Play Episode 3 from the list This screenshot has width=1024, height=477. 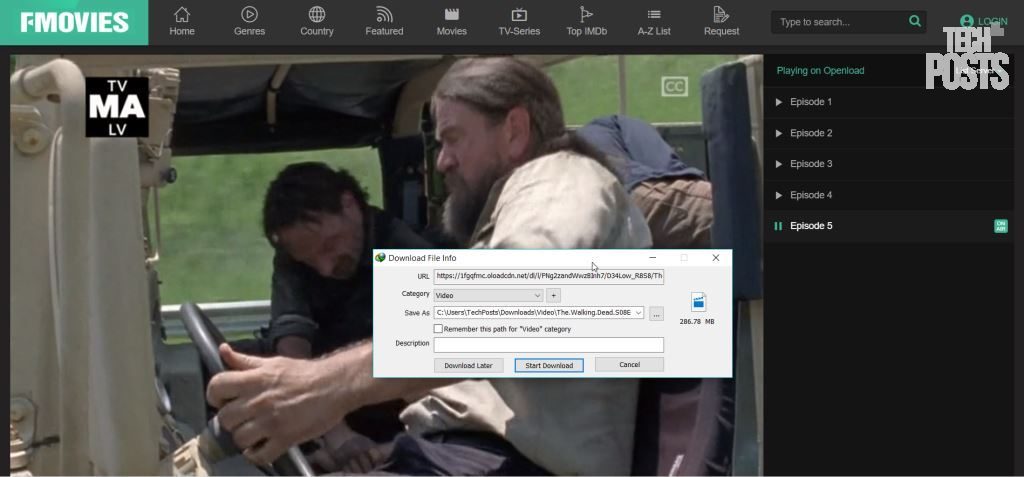click(x=889, y=163)
